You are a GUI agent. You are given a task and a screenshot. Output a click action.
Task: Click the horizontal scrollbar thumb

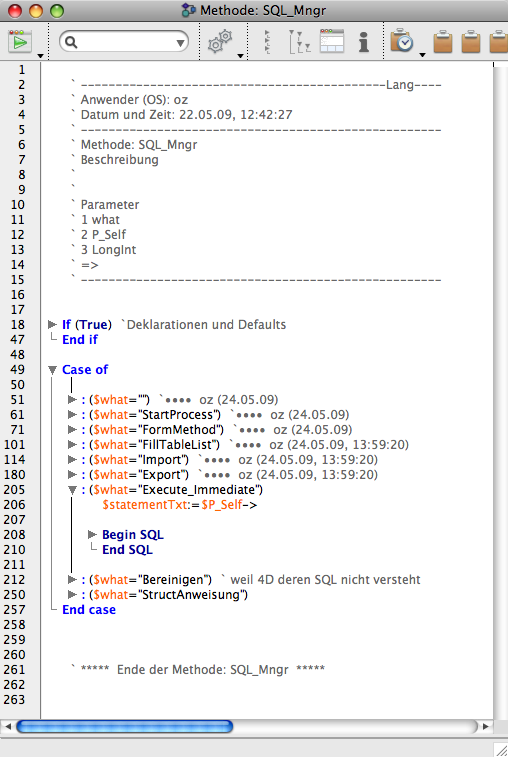[125, 727]
